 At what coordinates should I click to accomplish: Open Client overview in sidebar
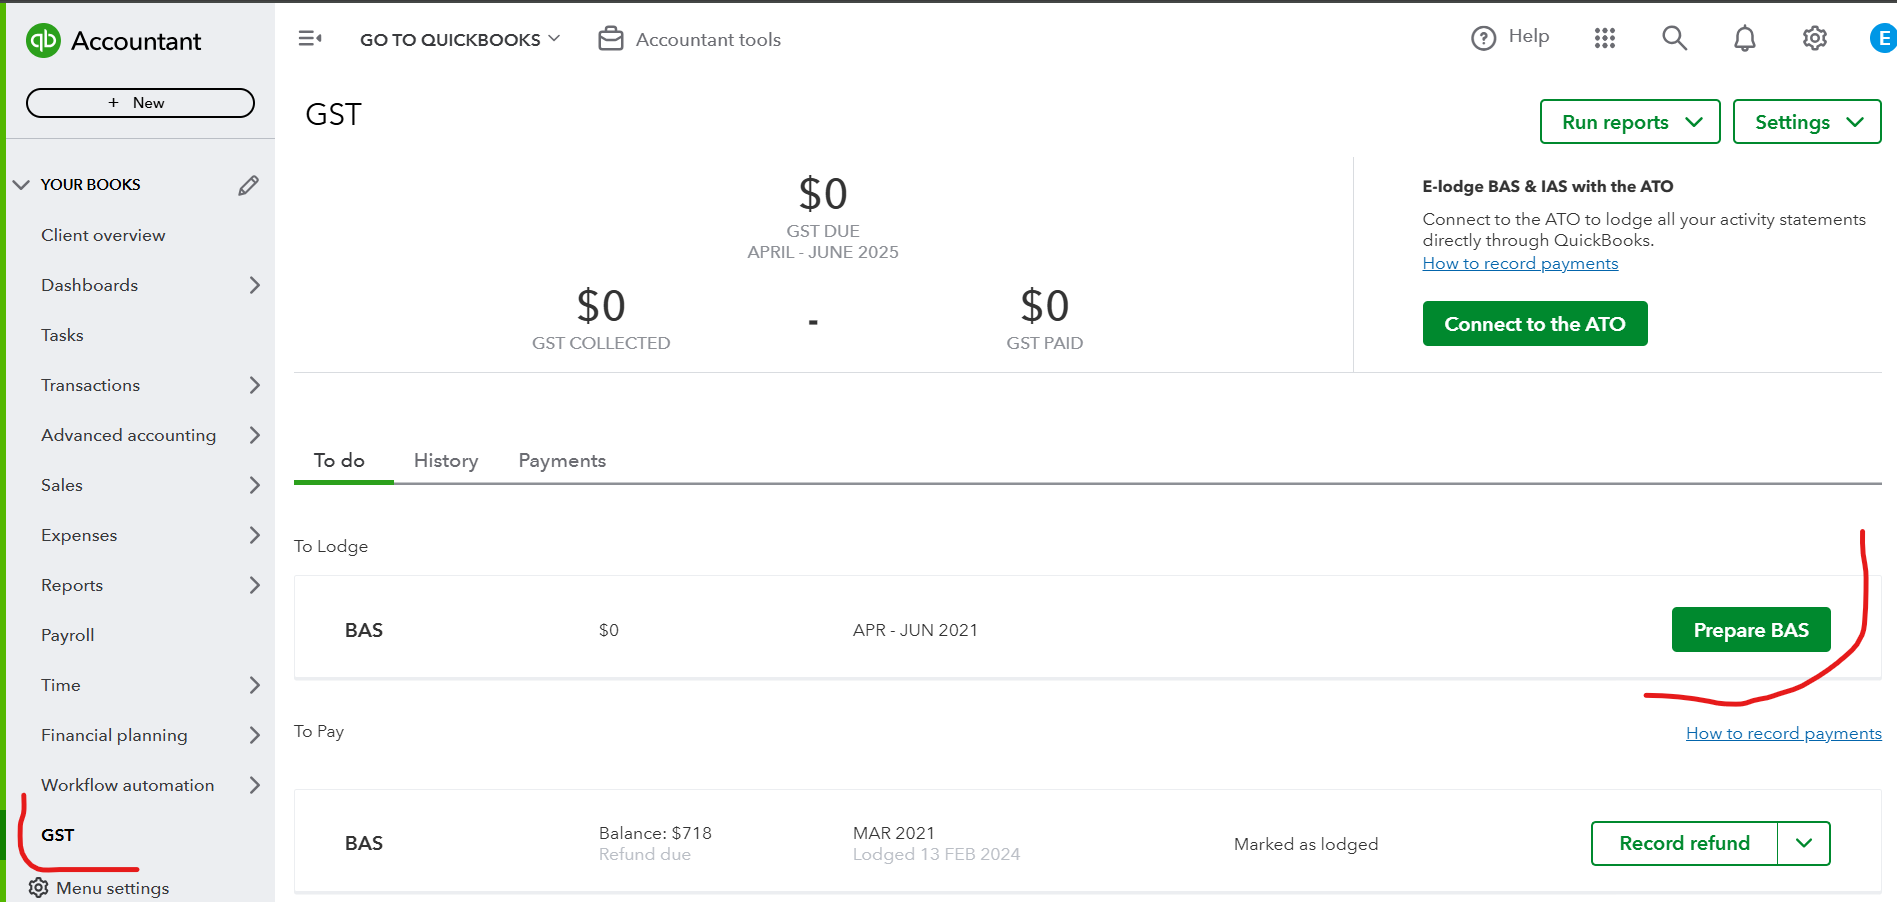103,235
